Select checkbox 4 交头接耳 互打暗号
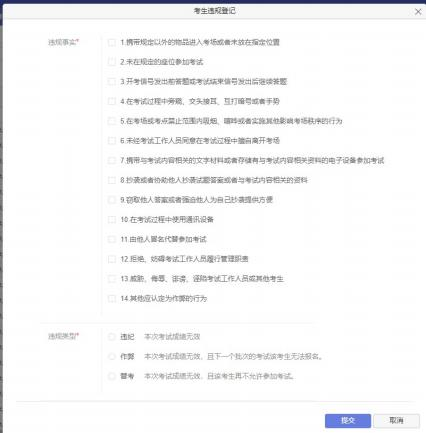 112,101
